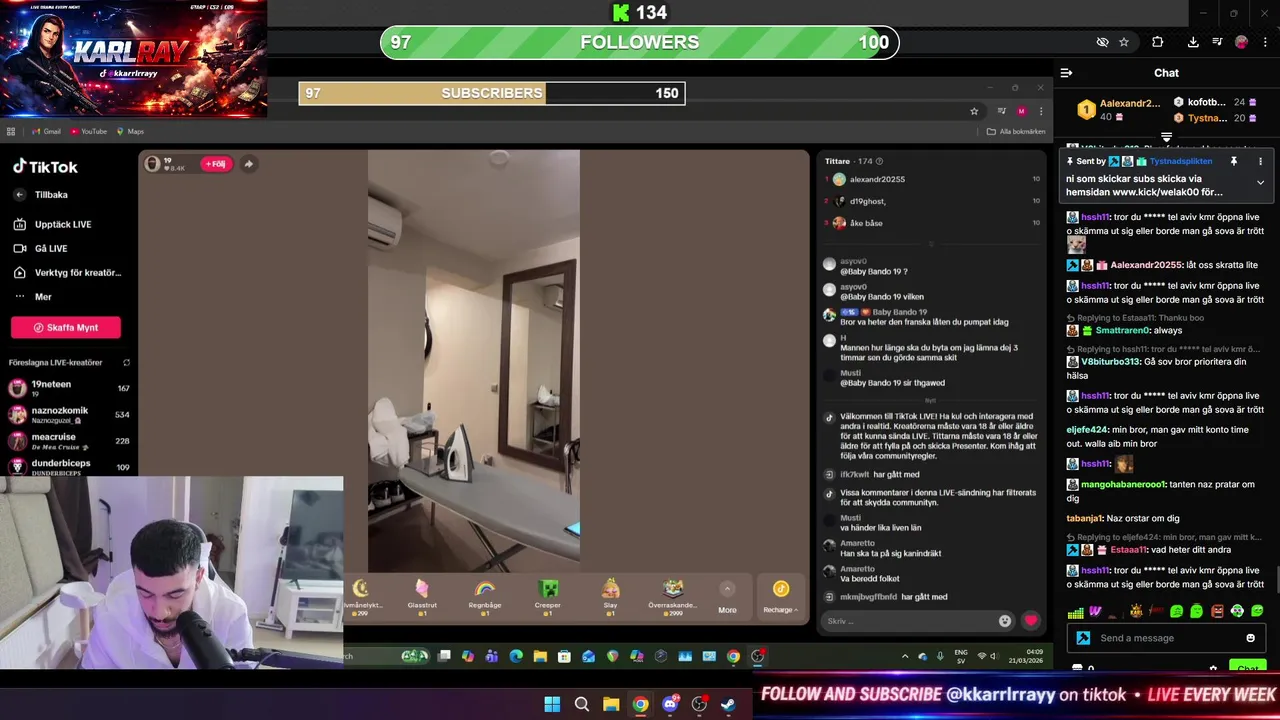Open the browser extensions puzzle icon
1280x720 pixels.
[x=1157, y=42]
